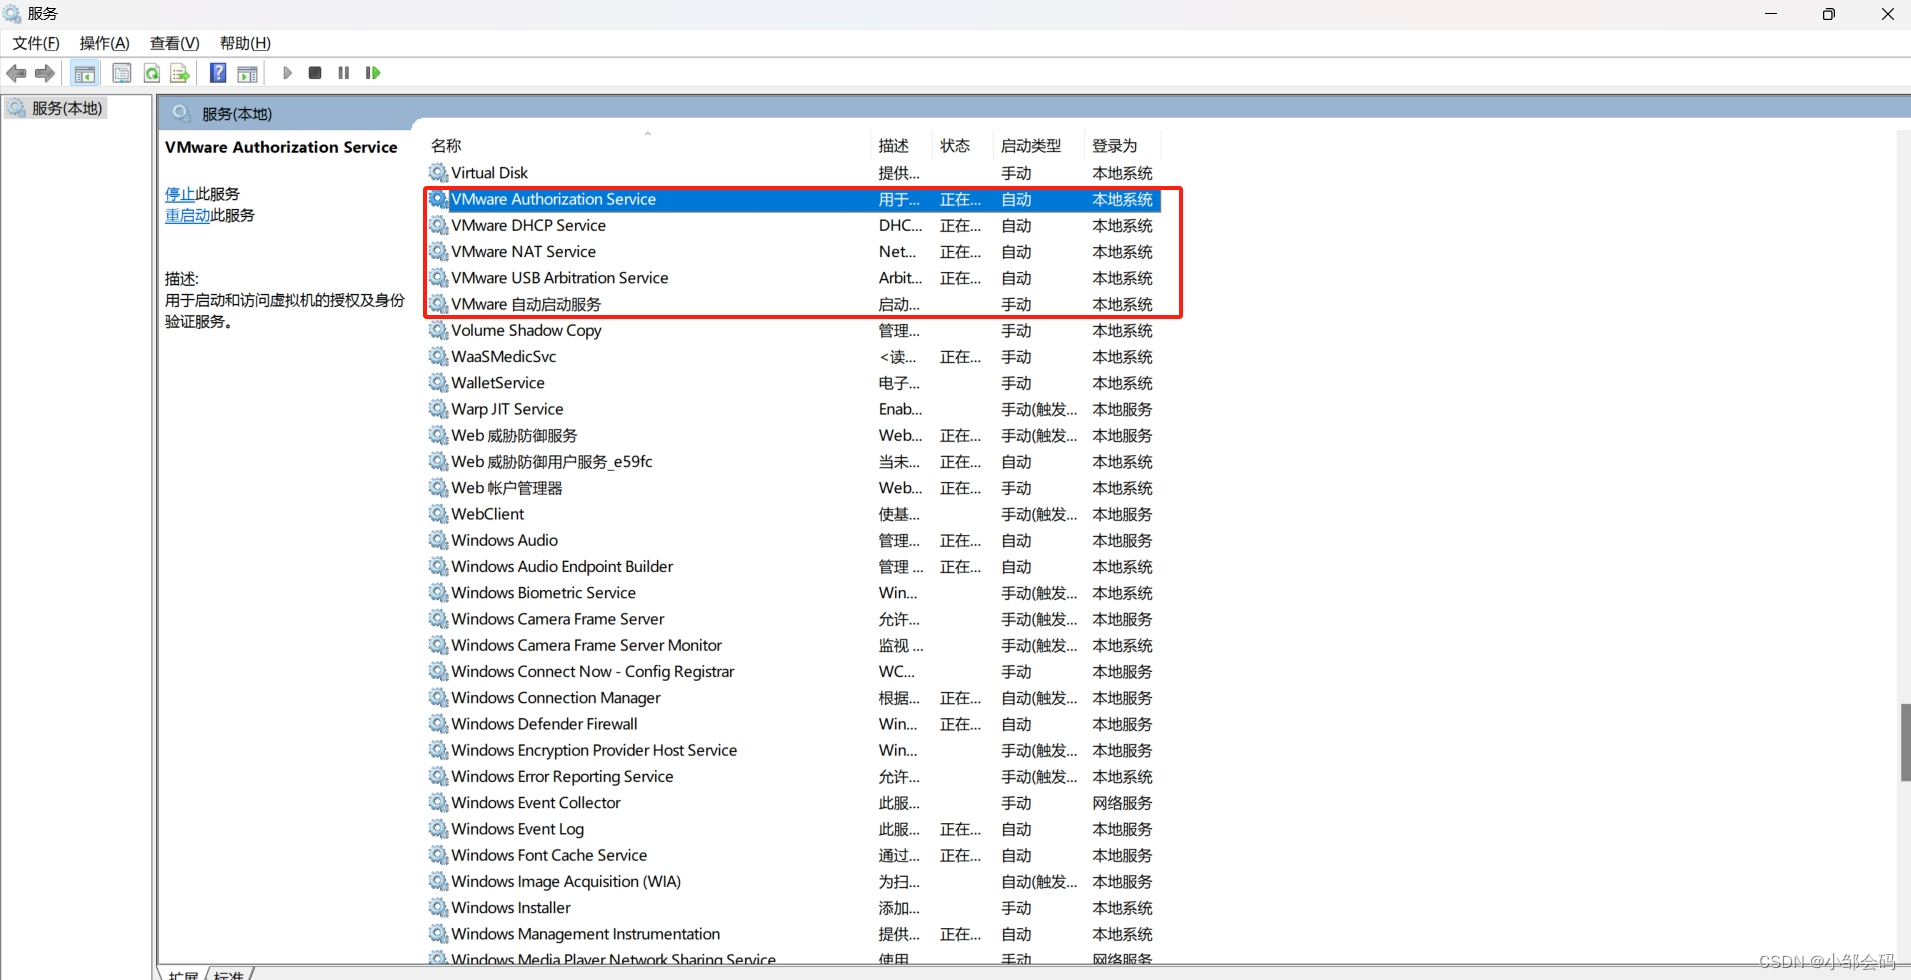The height and width of the screenshot is (980, 1911).
Task: Select Windows Image Acquisition (WIA) row
Action: 793,882
